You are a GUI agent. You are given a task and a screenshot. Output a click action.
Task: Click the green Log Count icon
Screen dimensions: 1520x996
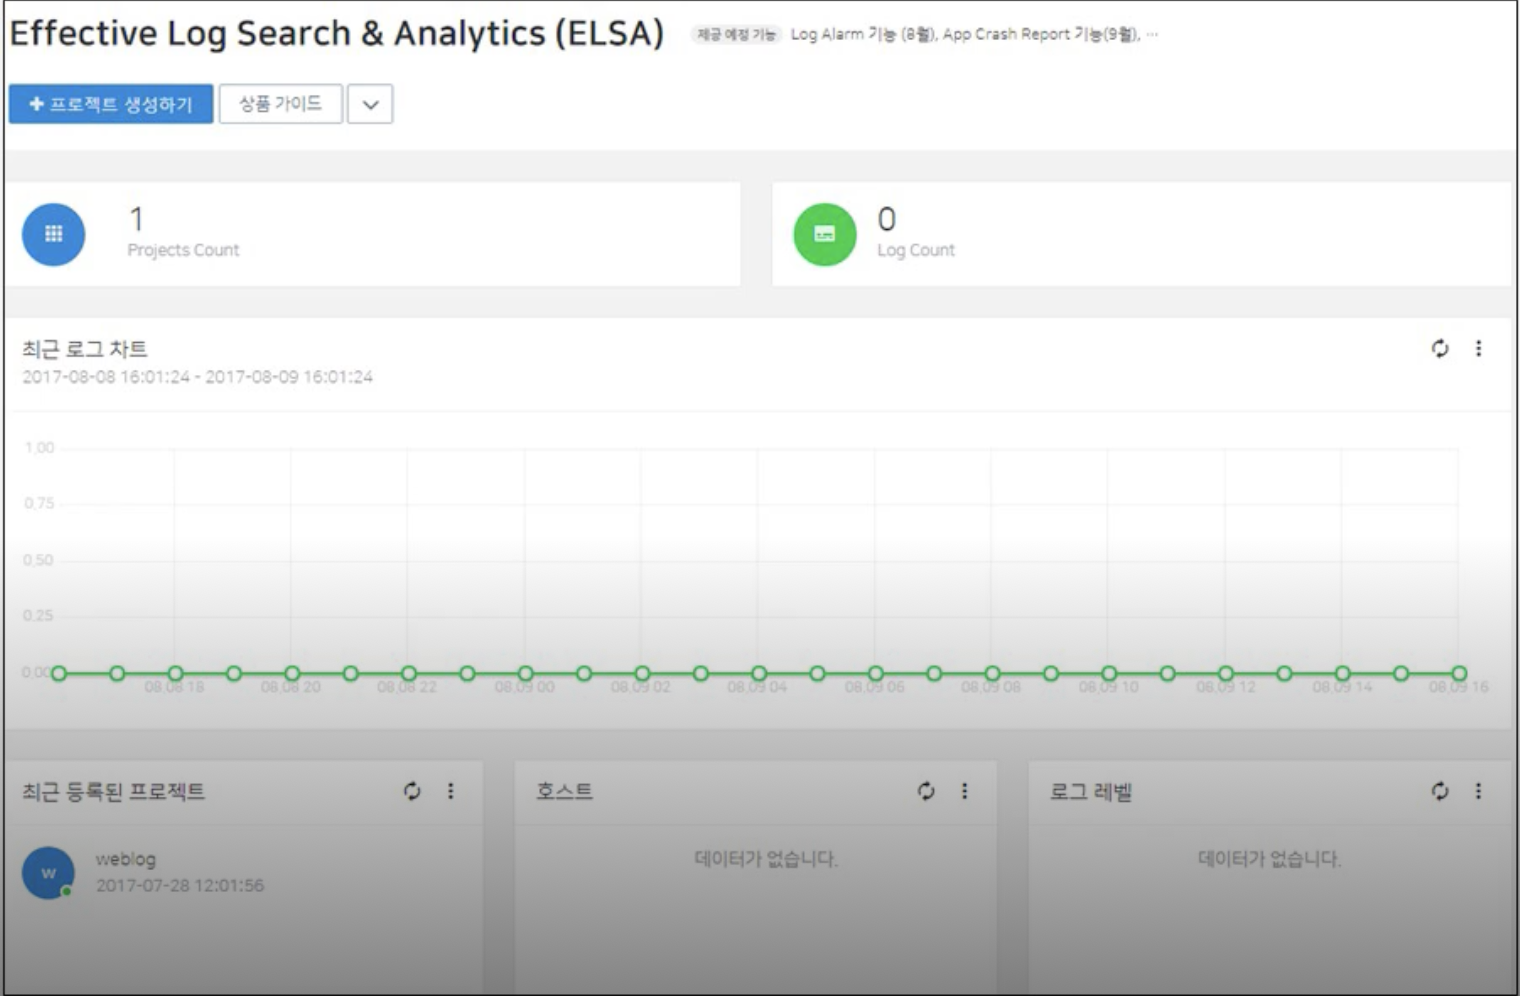click(x=825, y=234)
